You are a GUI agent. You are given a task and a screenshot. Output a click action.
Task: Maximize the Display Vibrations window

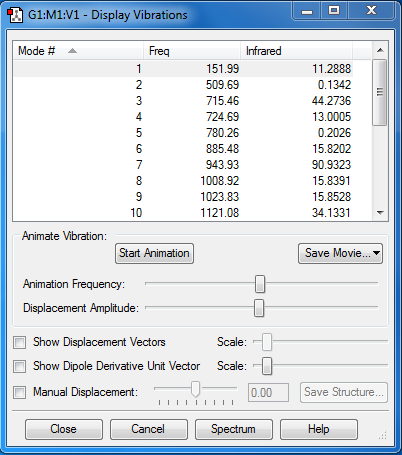point(334,11)
